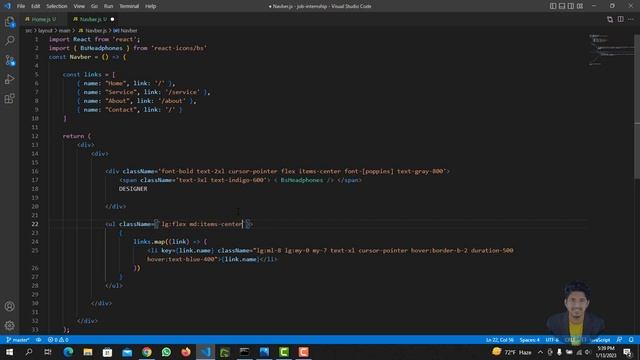Click 'const links = [' on line 5
This screenshot has height=360, width=640.
(x=89, y=74)
